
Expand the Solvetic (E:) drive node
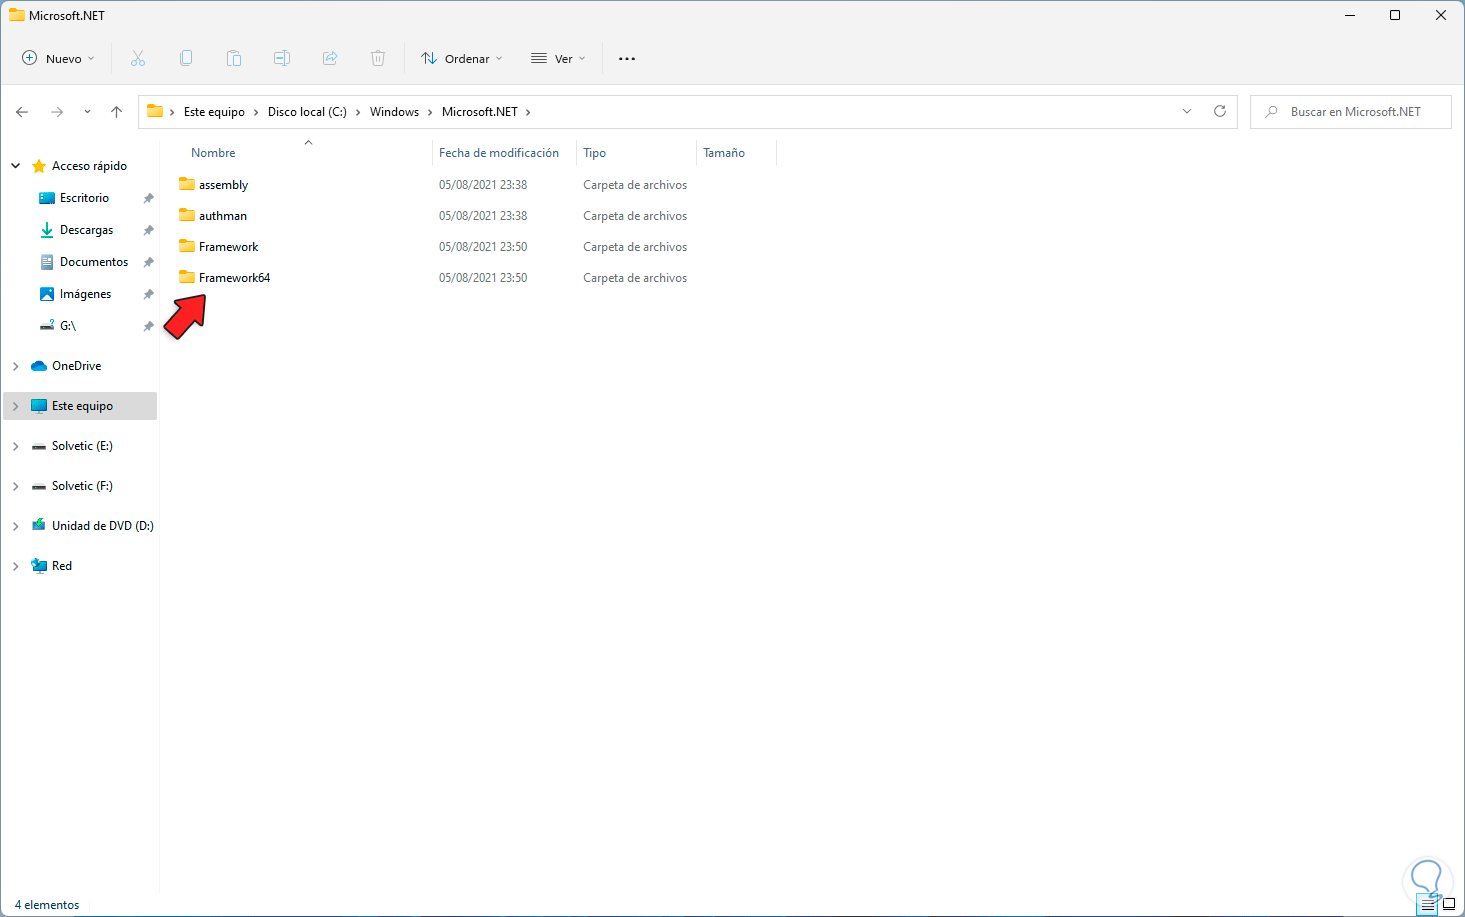[16, 446]
